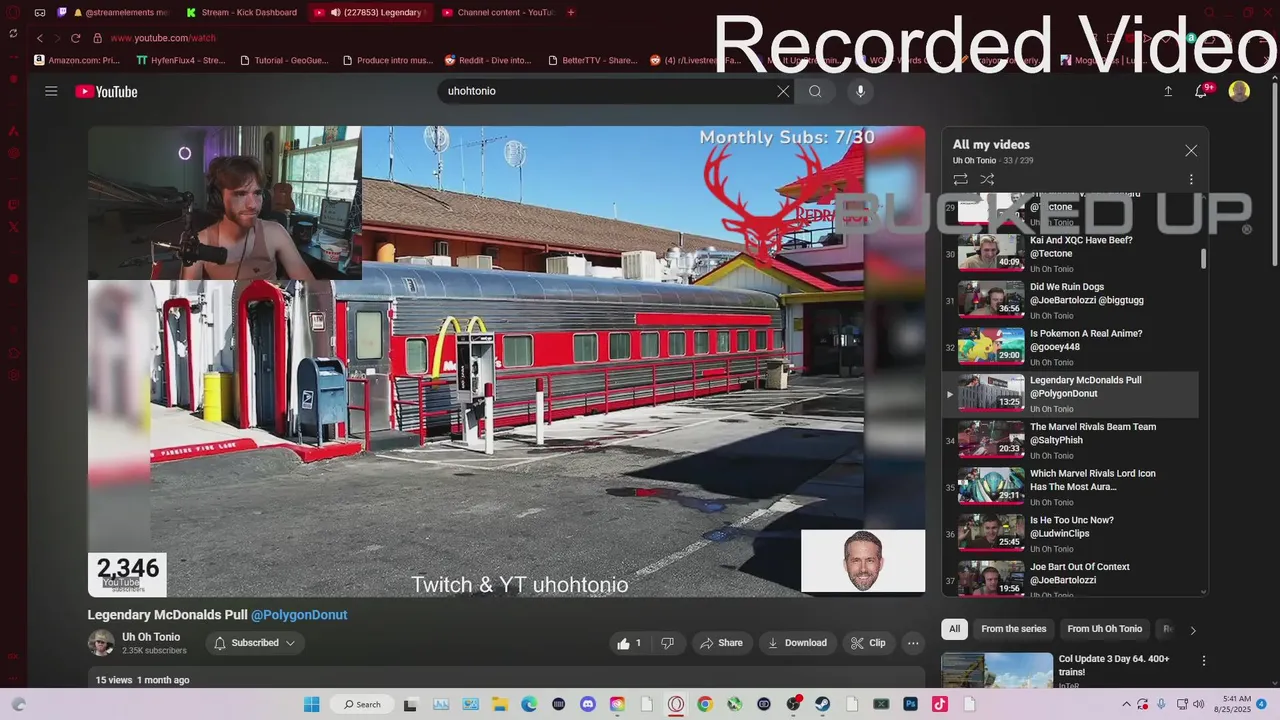
Task: Play Which Marvel Rivals Lord Icon video
Action: [x=1070, y=487]
